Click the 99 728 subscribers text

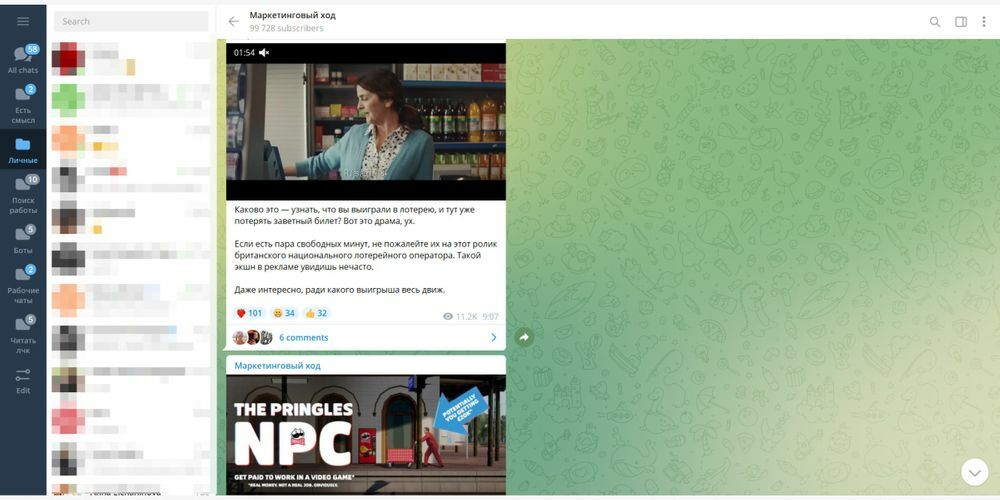[286, 28]
